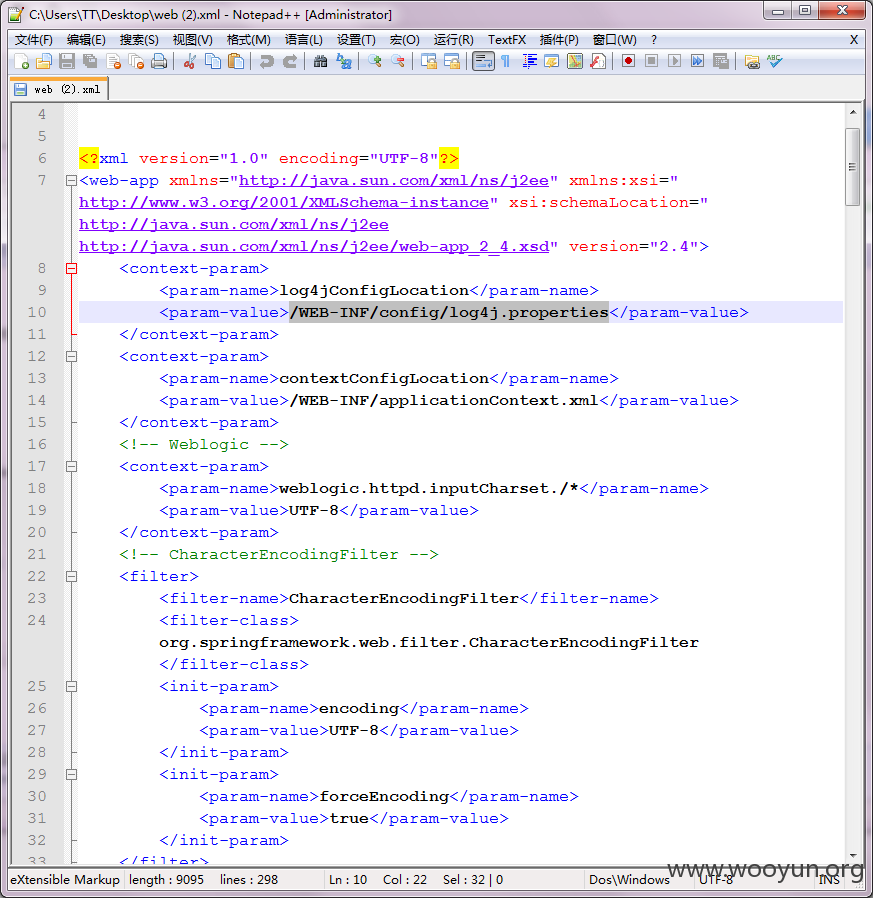Toggle the indent guide display
This screenshot has height=898, width=873.
529,61
